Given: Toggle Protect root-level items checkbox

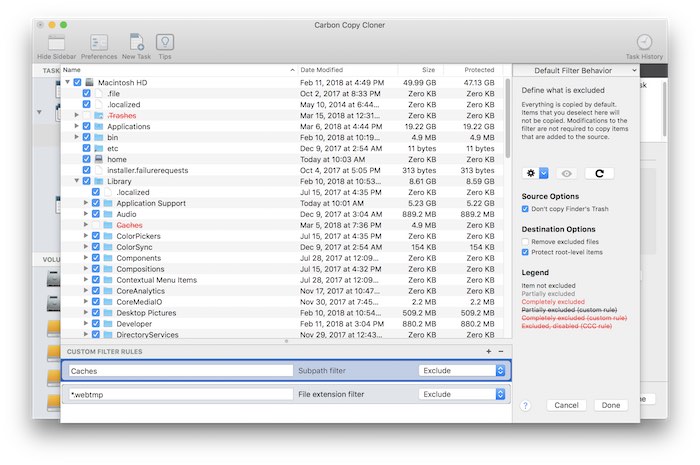Looking at the screenshot, I should pos(525,252).
